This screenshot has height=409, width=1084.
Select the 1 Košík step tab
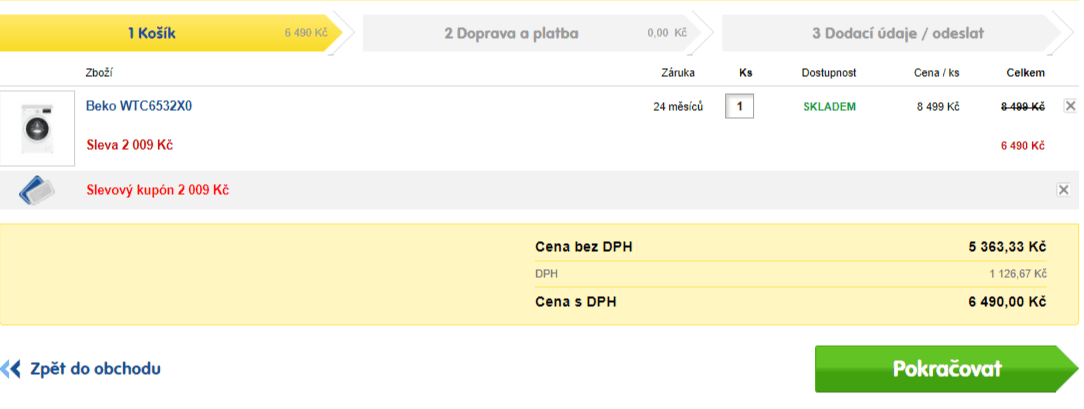(171, 33)
